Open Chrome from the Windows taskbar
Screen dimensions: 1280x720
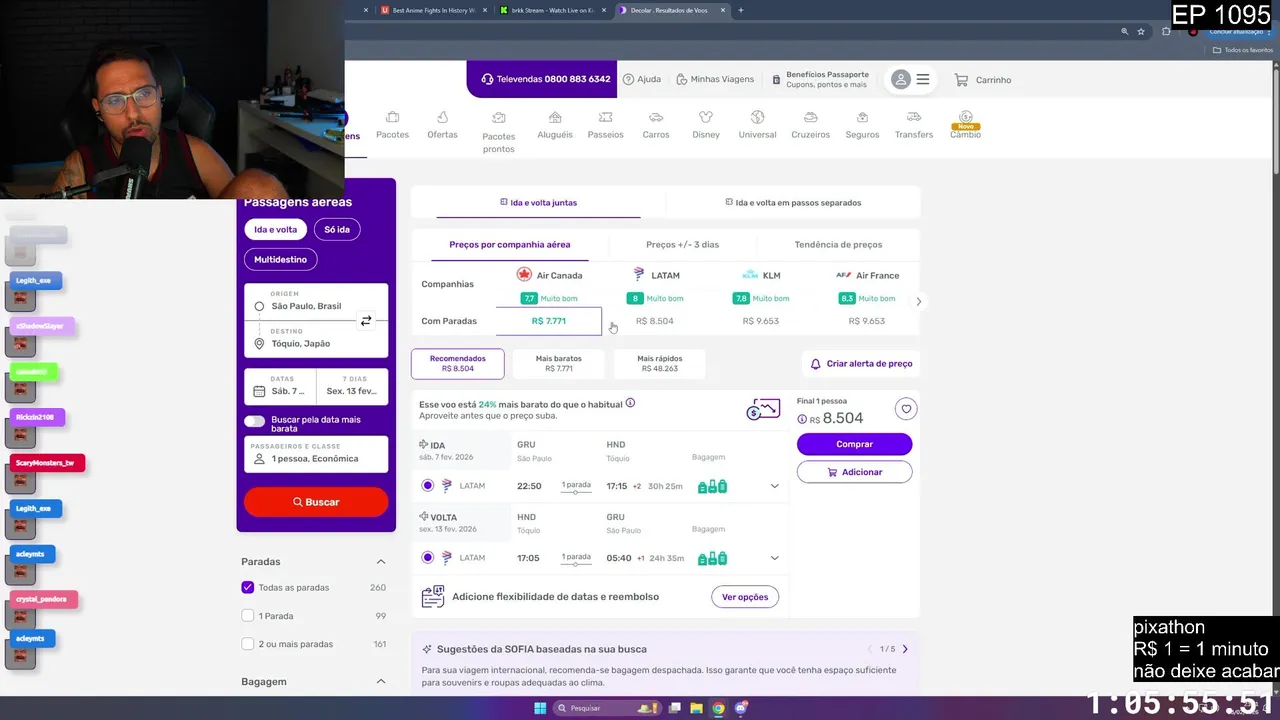[x=718, y=708]
